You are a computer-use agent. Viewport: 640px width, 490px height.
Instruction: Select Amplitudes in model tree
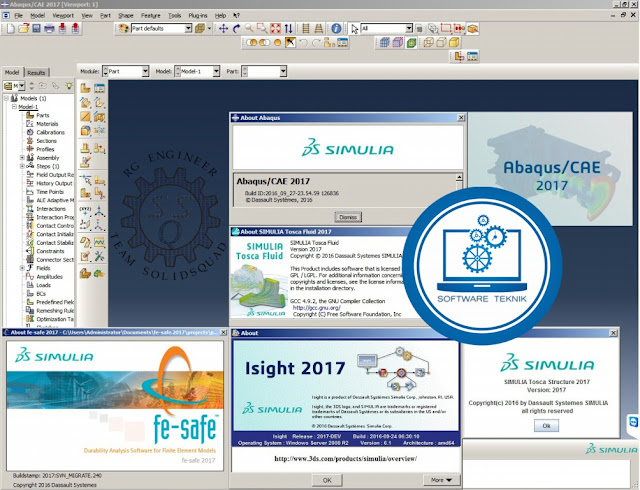tap(49, 276)
